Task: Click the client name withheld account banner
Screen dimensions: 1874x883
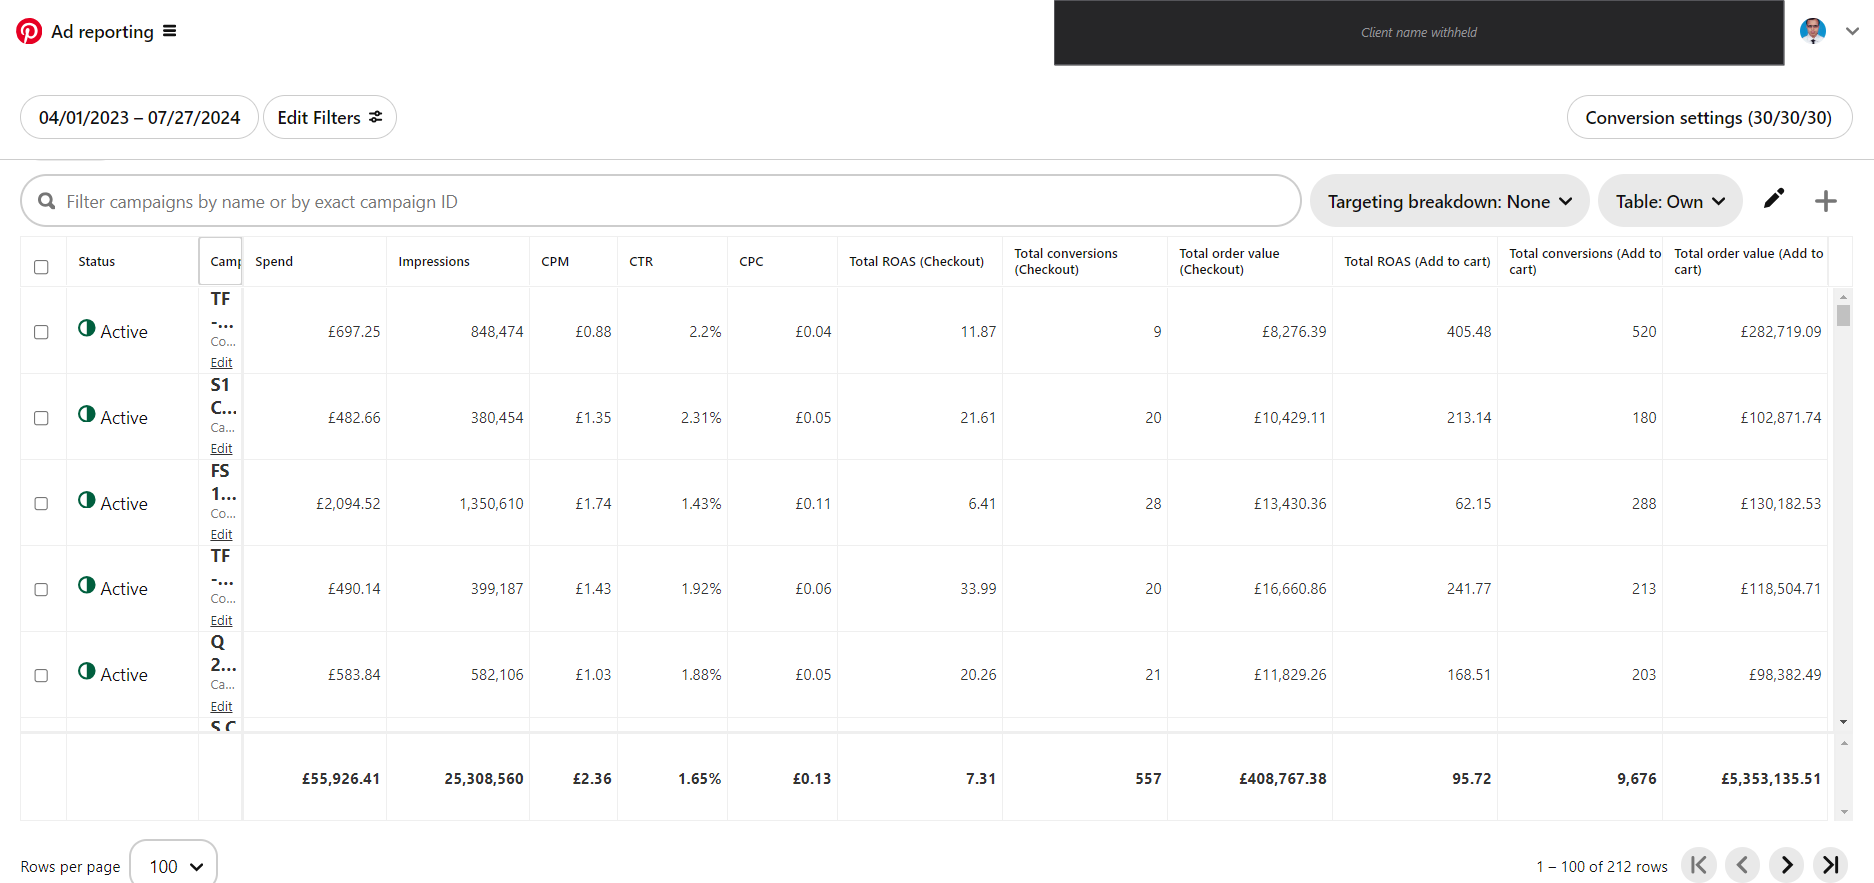Action: pos(1419,33)
